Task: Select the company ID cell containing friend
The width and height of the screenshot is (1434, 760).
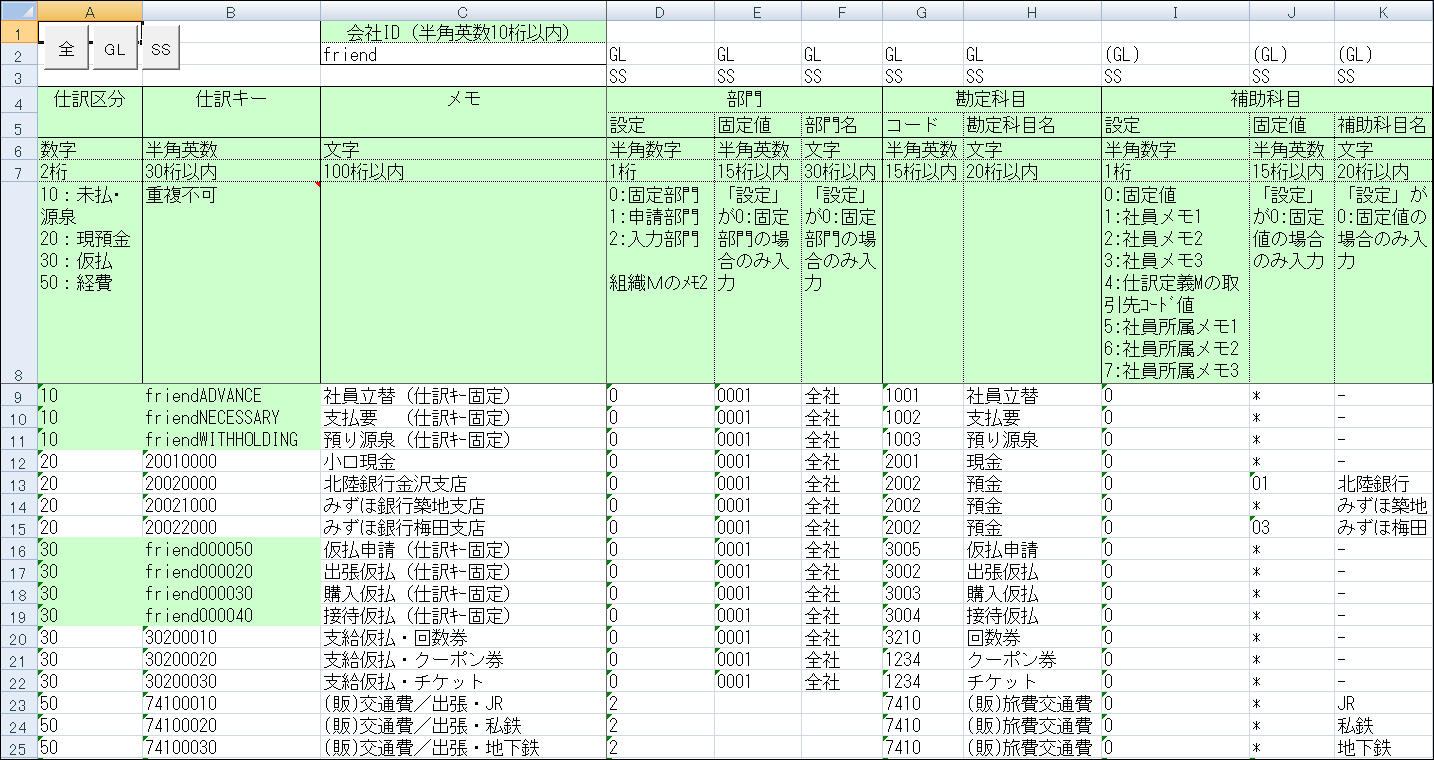Action: [x=463, y=55]
